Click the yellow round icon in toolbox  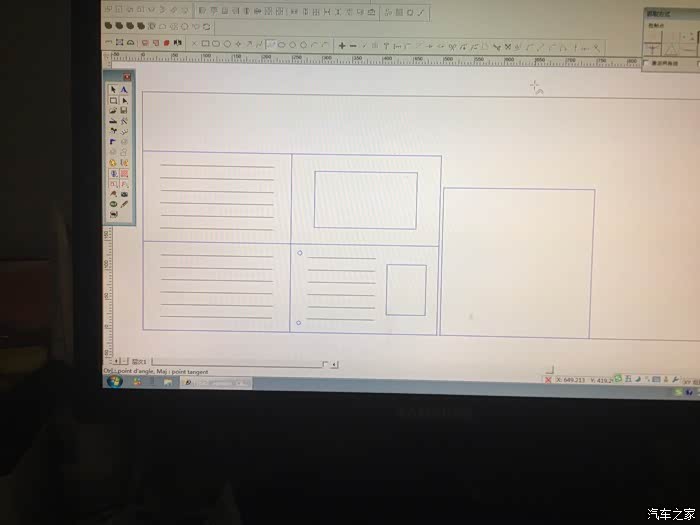pos(113,163)
